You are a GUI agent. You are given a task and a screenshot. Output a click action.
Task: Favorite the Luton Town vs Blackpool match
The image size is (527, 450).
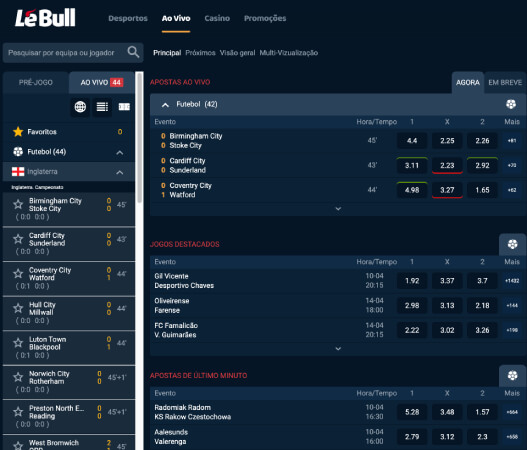coord(18,342)
